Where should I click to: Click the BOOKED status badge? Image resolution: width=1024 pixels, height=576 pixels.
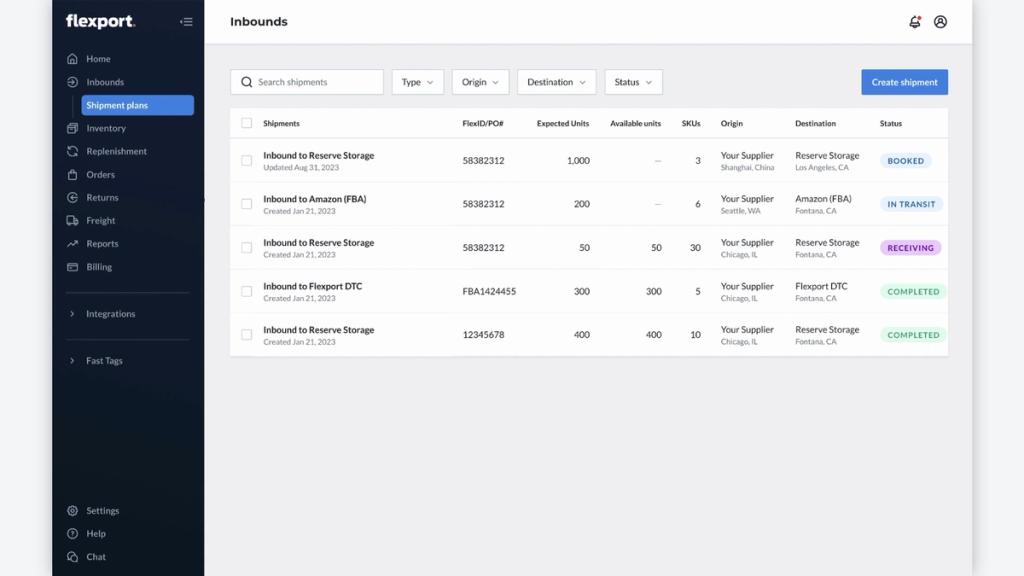[x=906, y=161]
